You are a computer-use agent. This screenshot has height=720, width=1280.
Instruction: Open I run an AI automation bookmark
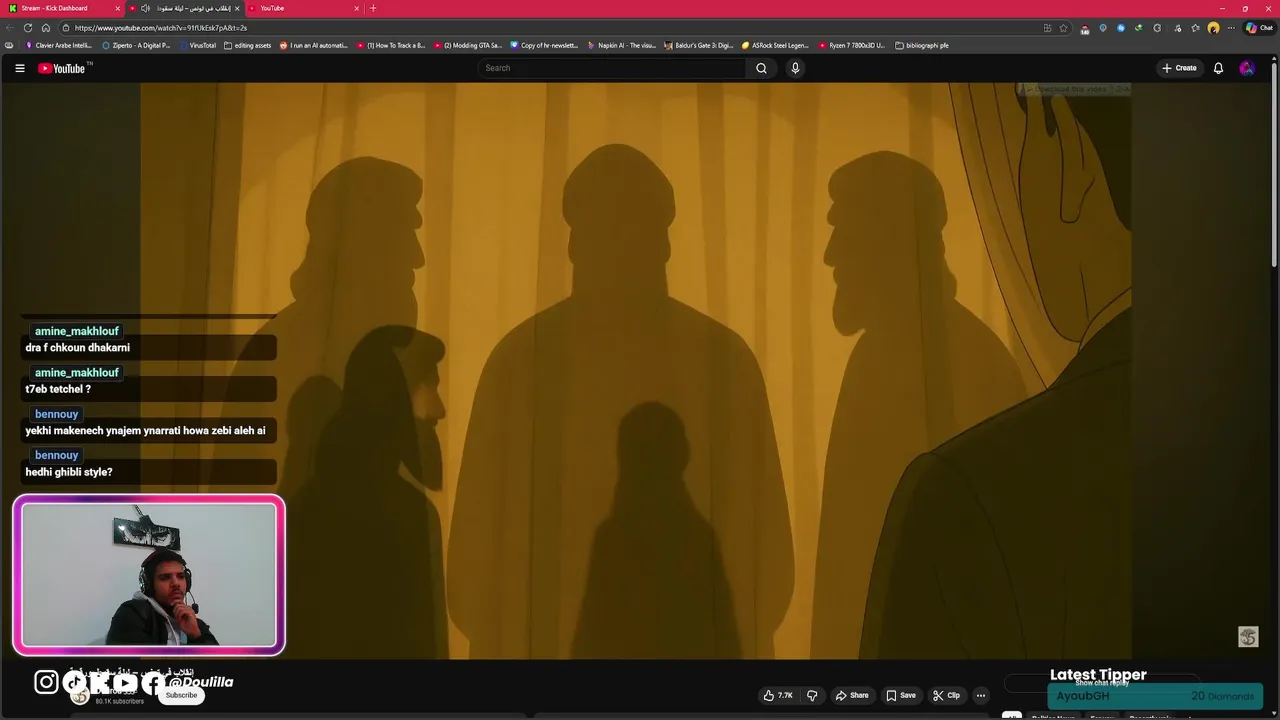click(x=314, y=45)
